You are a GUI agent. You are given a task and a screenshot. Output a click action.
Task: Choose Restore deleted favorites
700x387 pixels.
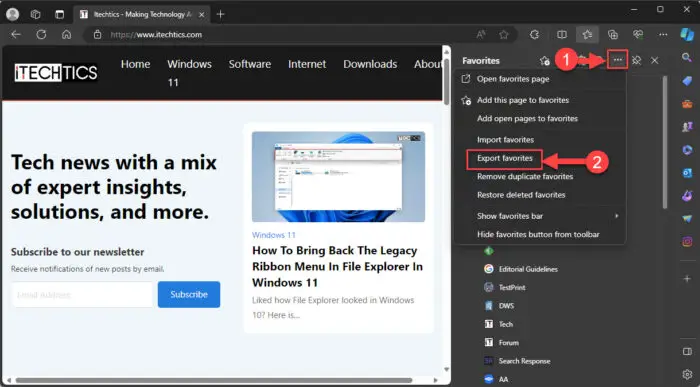[x=540, y=195]
